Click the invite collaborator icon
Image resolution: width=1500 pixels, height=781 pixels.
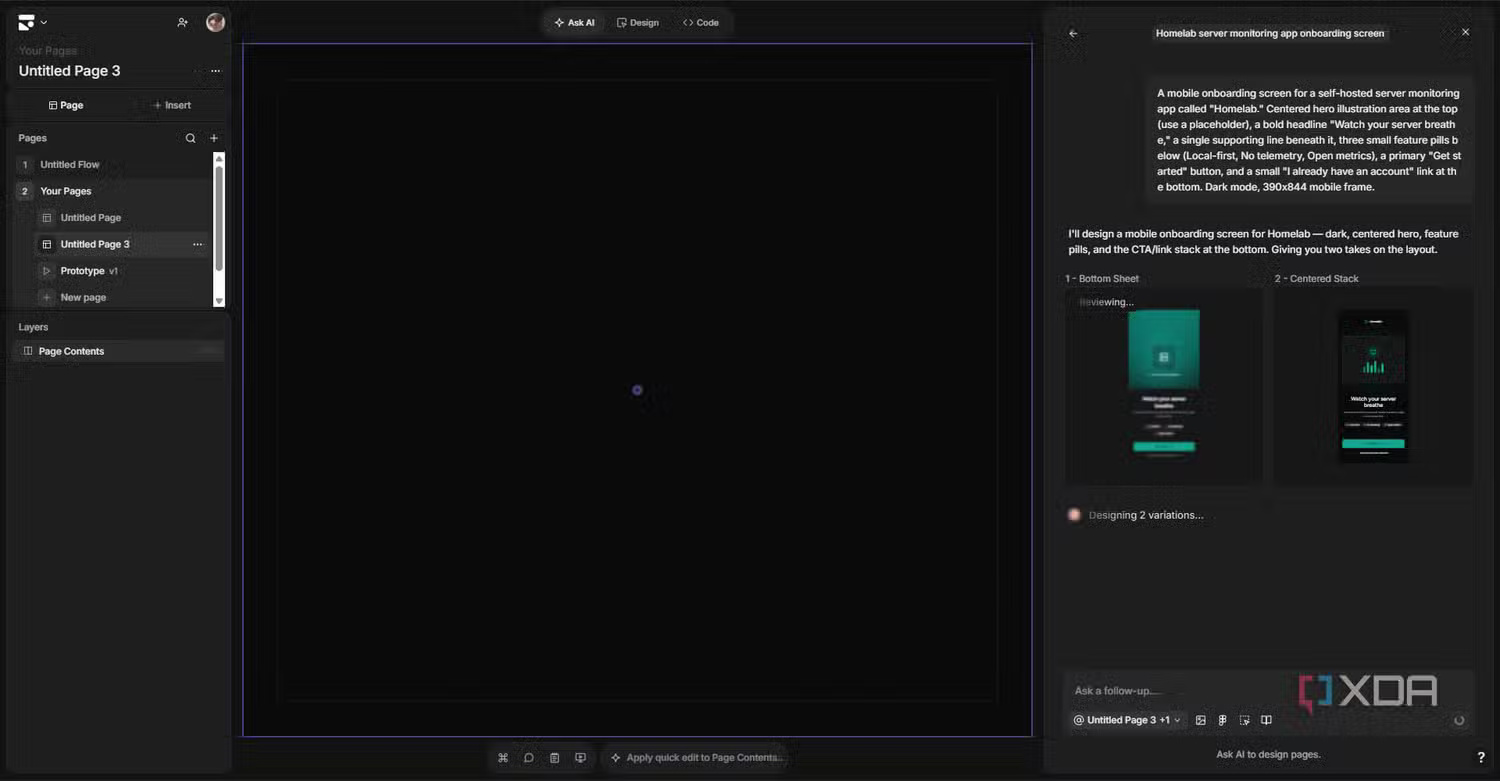click(182, 22)
